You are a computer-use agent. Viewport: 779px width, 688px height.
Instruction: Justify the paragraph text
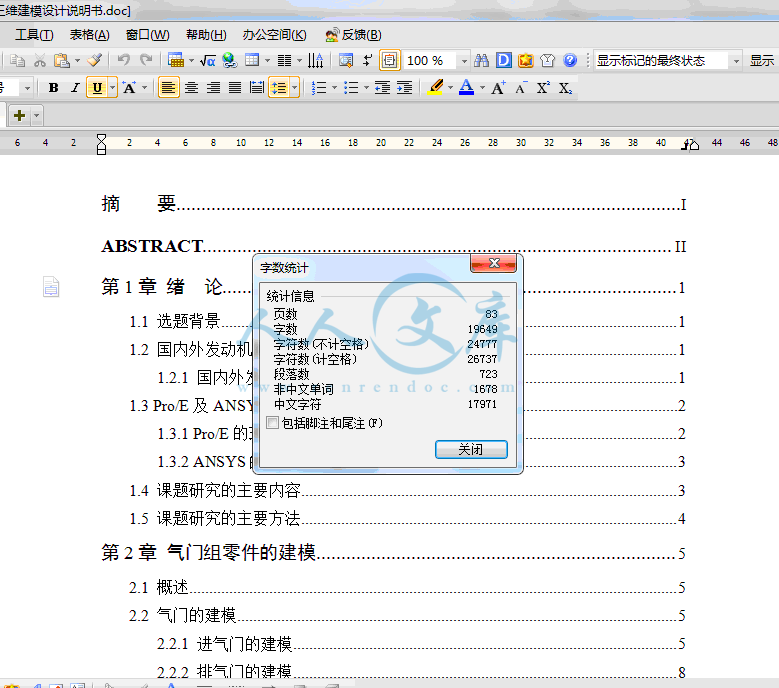(x=235, y=88)
